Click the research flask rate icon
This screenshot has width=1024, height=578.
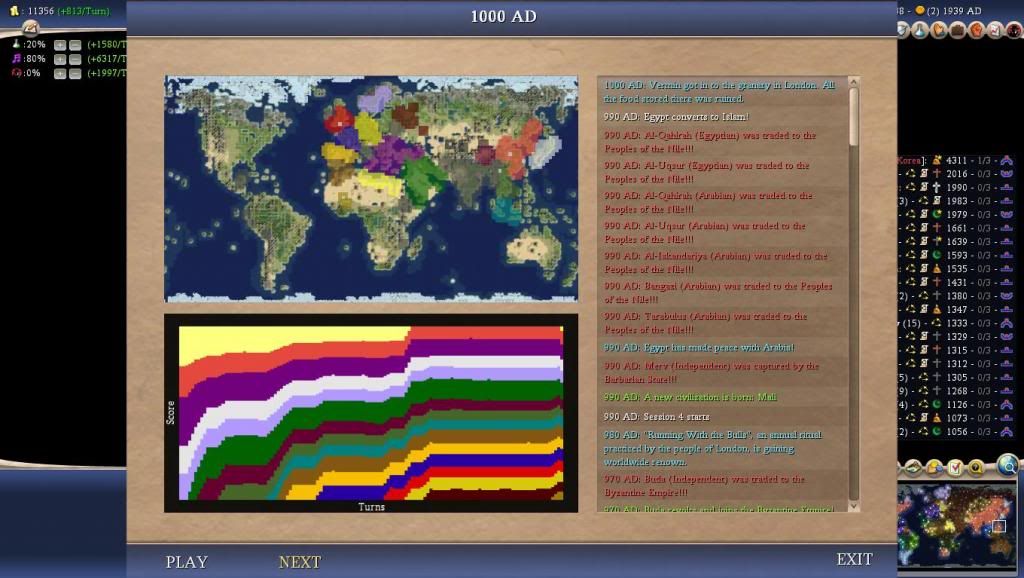pyautogui.click(x=16, y=44)
